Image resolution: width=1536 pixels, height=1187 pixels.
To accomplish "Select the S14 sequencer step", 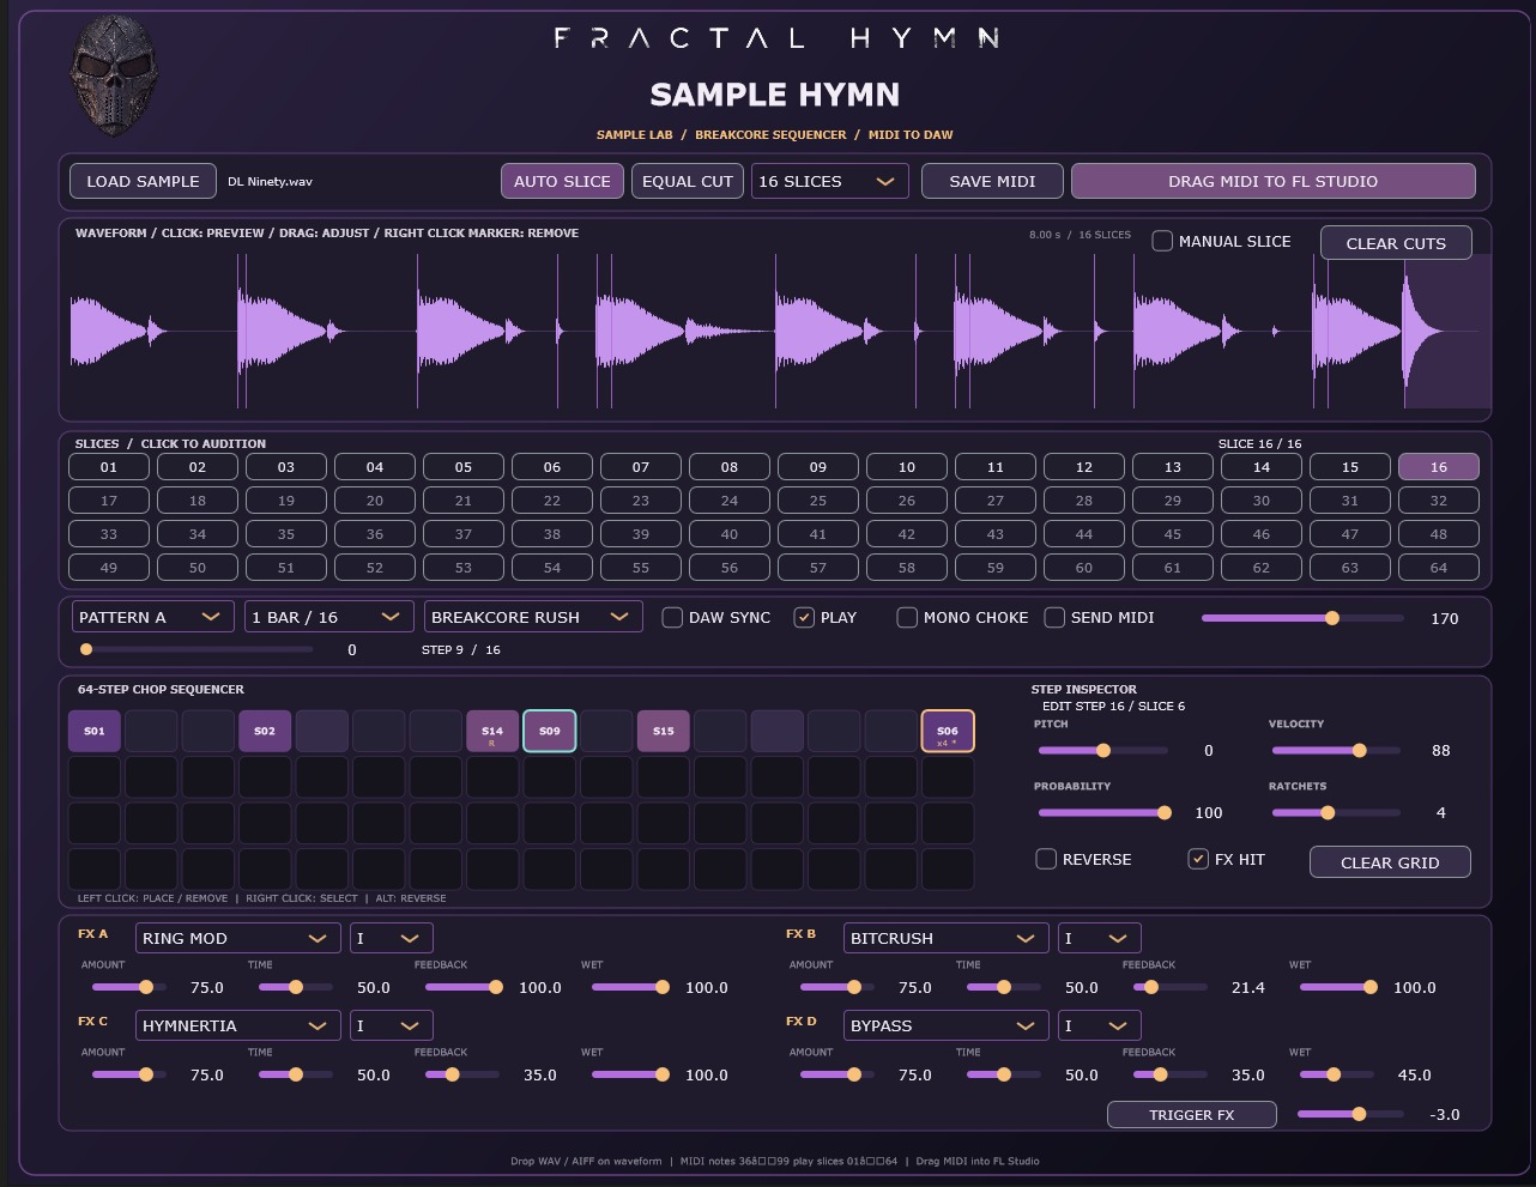I will click(x=492, y=731).
